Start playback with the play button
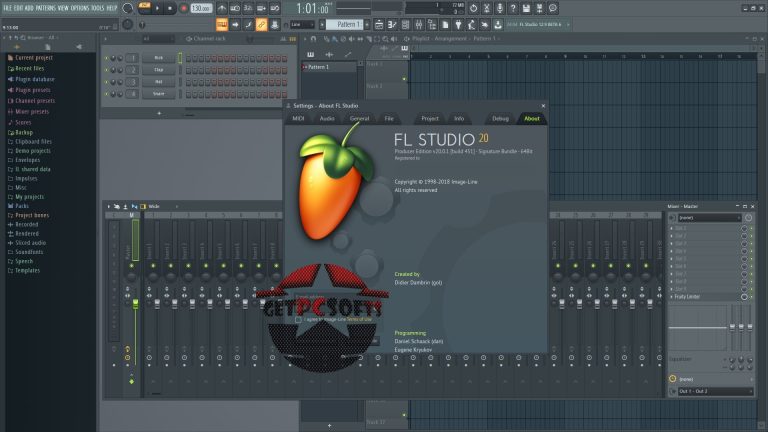Viewport: 768px width, 432px height. click(157, 8)
